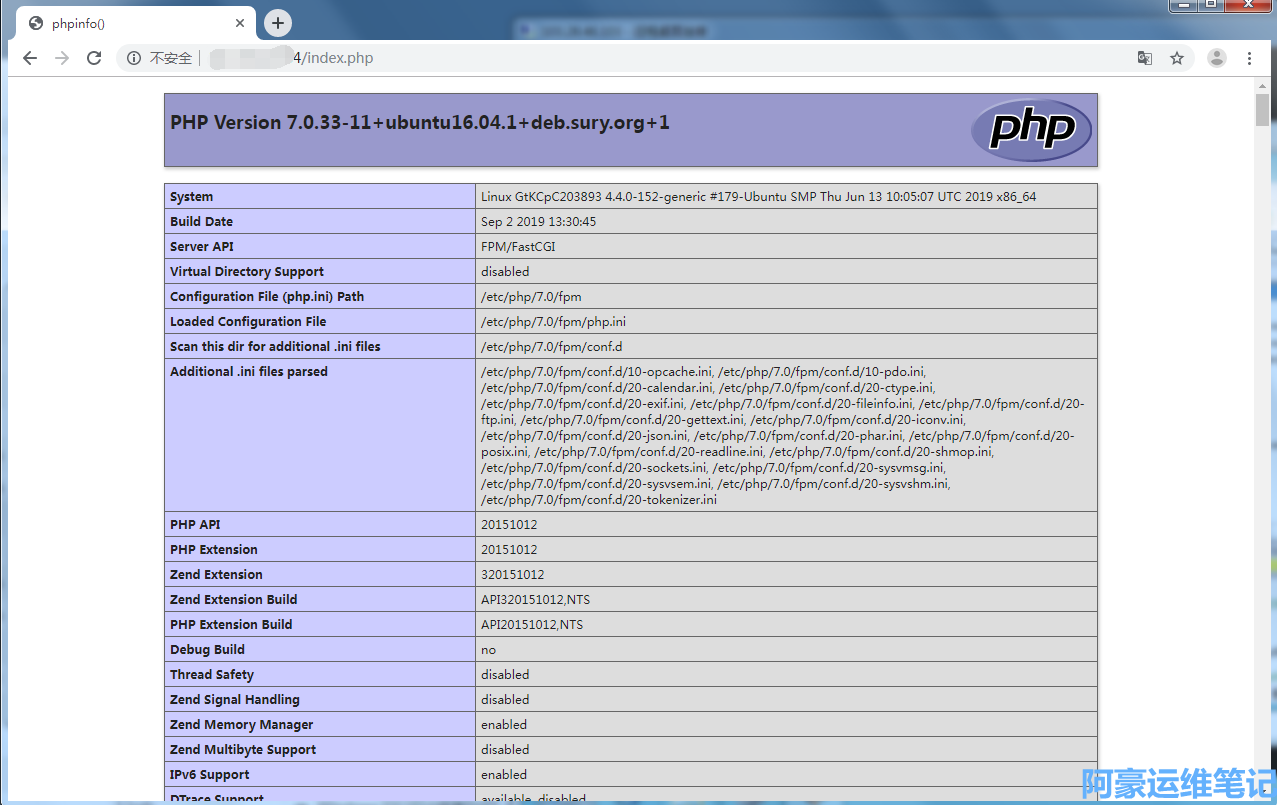Click the address bar URL field
This screenshot has height=805, width=1277.
click(x=600, y=58)
